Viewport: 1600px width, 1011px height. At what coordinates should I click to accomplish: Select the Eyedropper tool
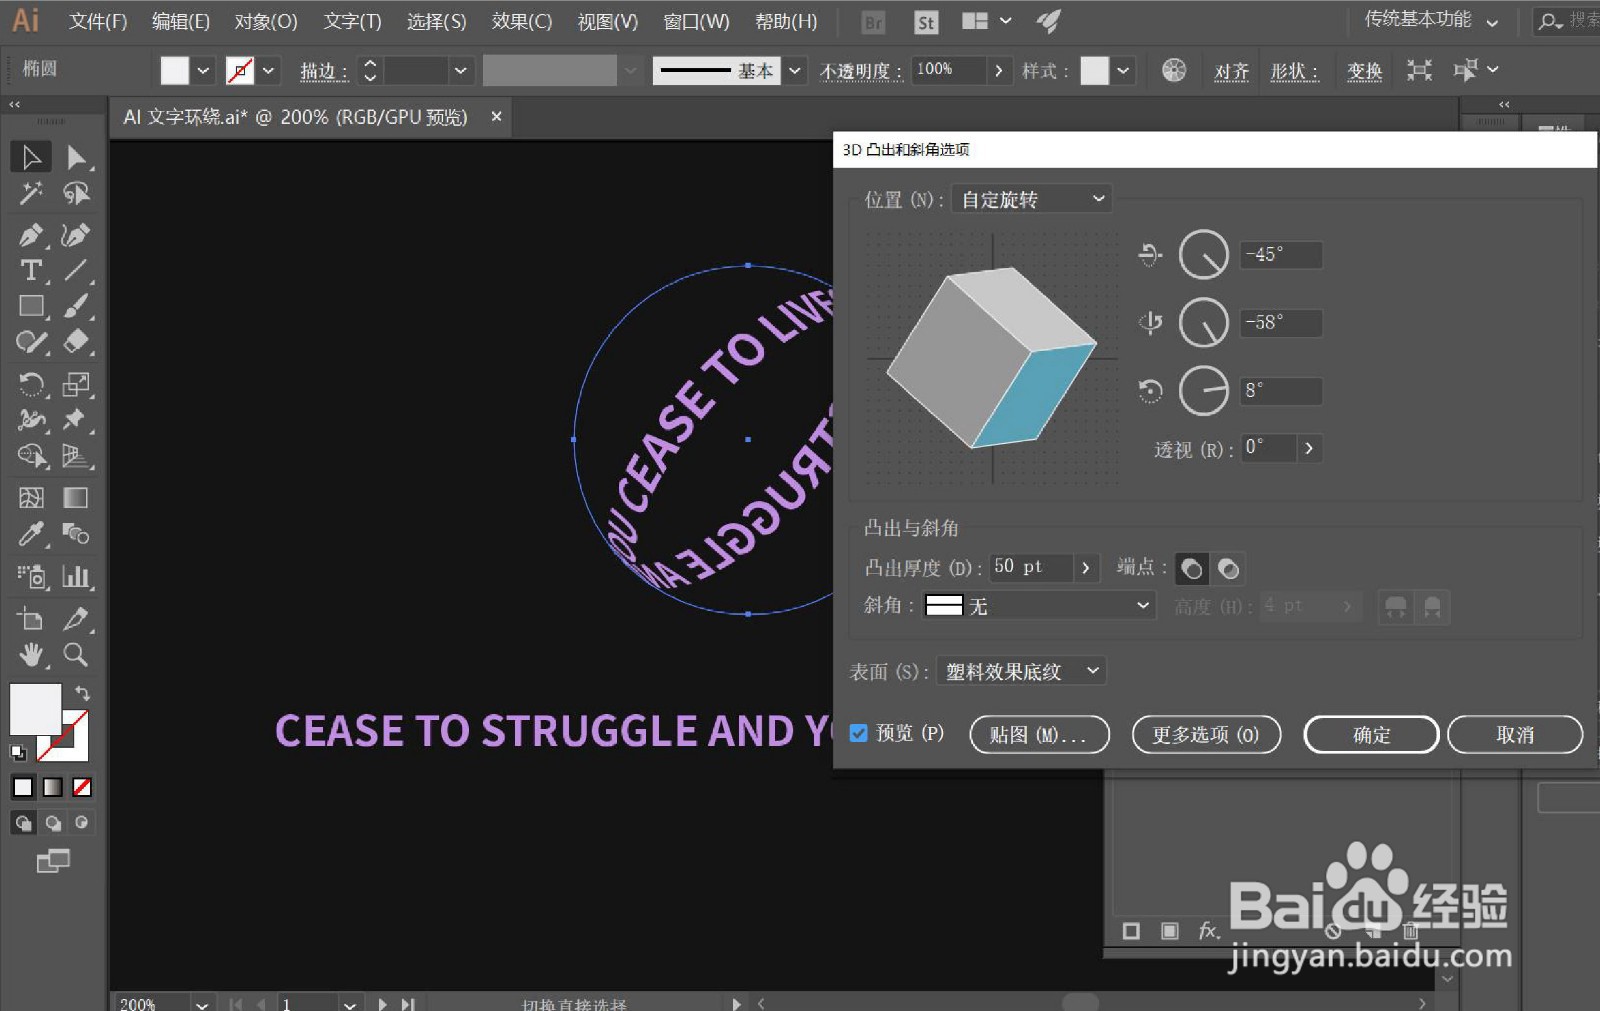pos(31,534)
